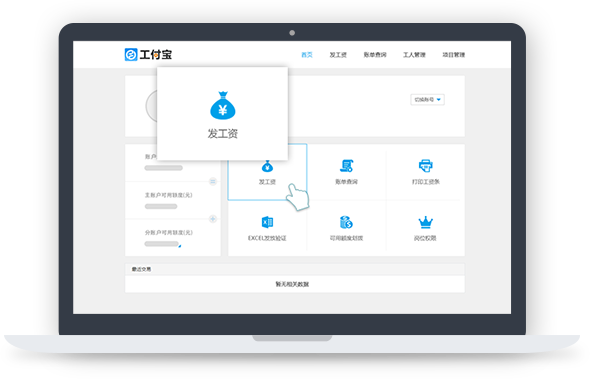
Task: Open 工人管理 in the top navigation
Action: 414,55
